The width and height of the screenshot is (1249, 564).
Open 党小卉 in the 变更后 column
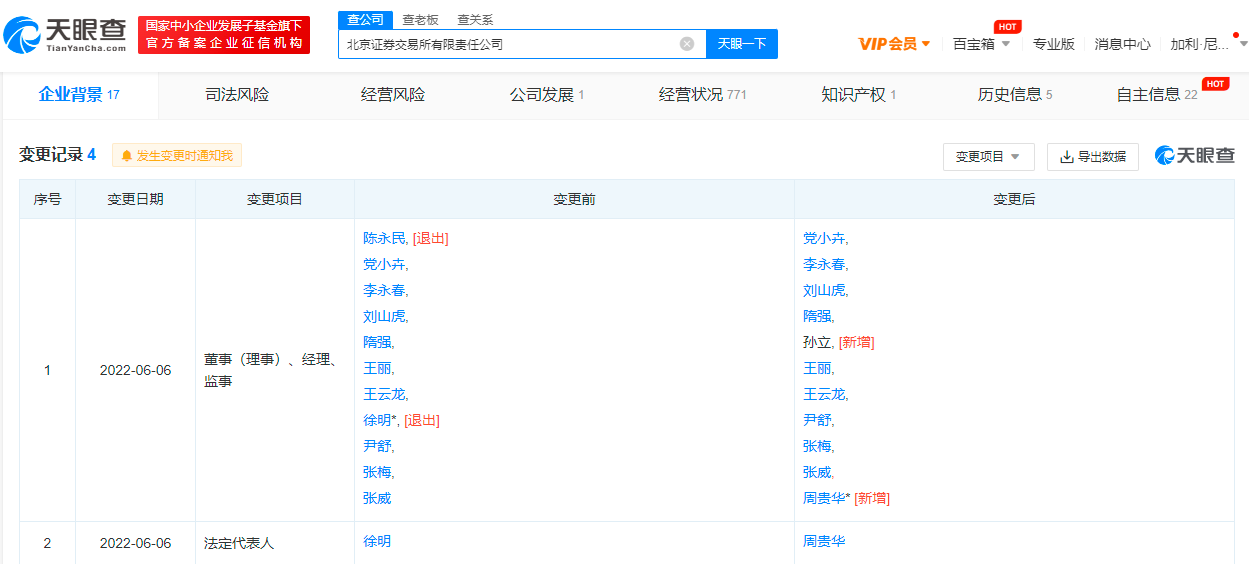824,238
